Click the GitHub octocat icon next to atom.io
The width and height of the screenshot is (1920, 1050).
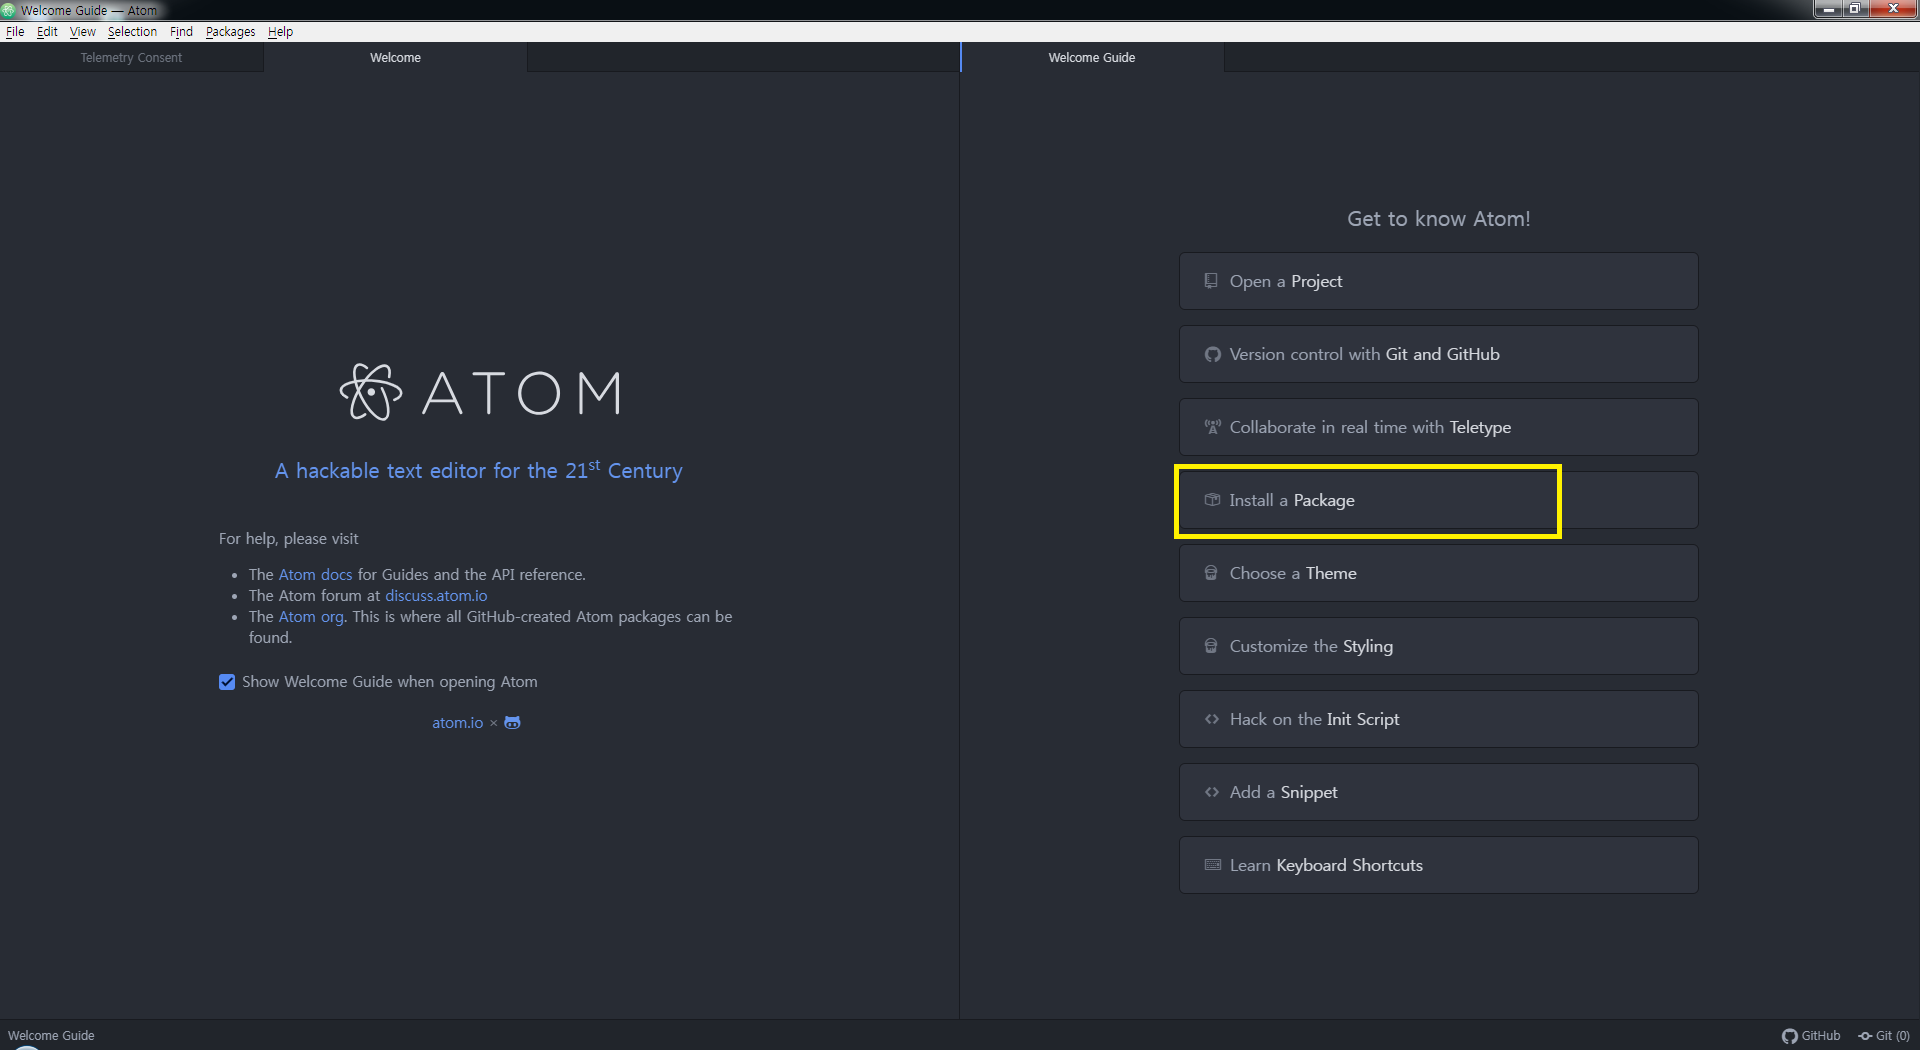pos(512,723)
